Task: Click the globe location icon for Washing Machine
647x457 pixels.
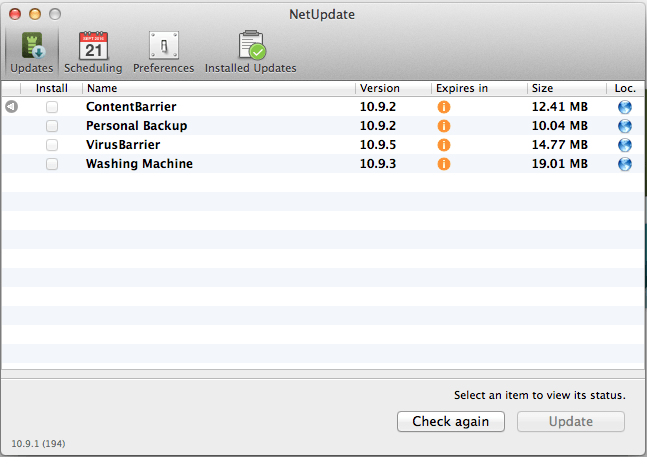Action: tap(625, 164)
